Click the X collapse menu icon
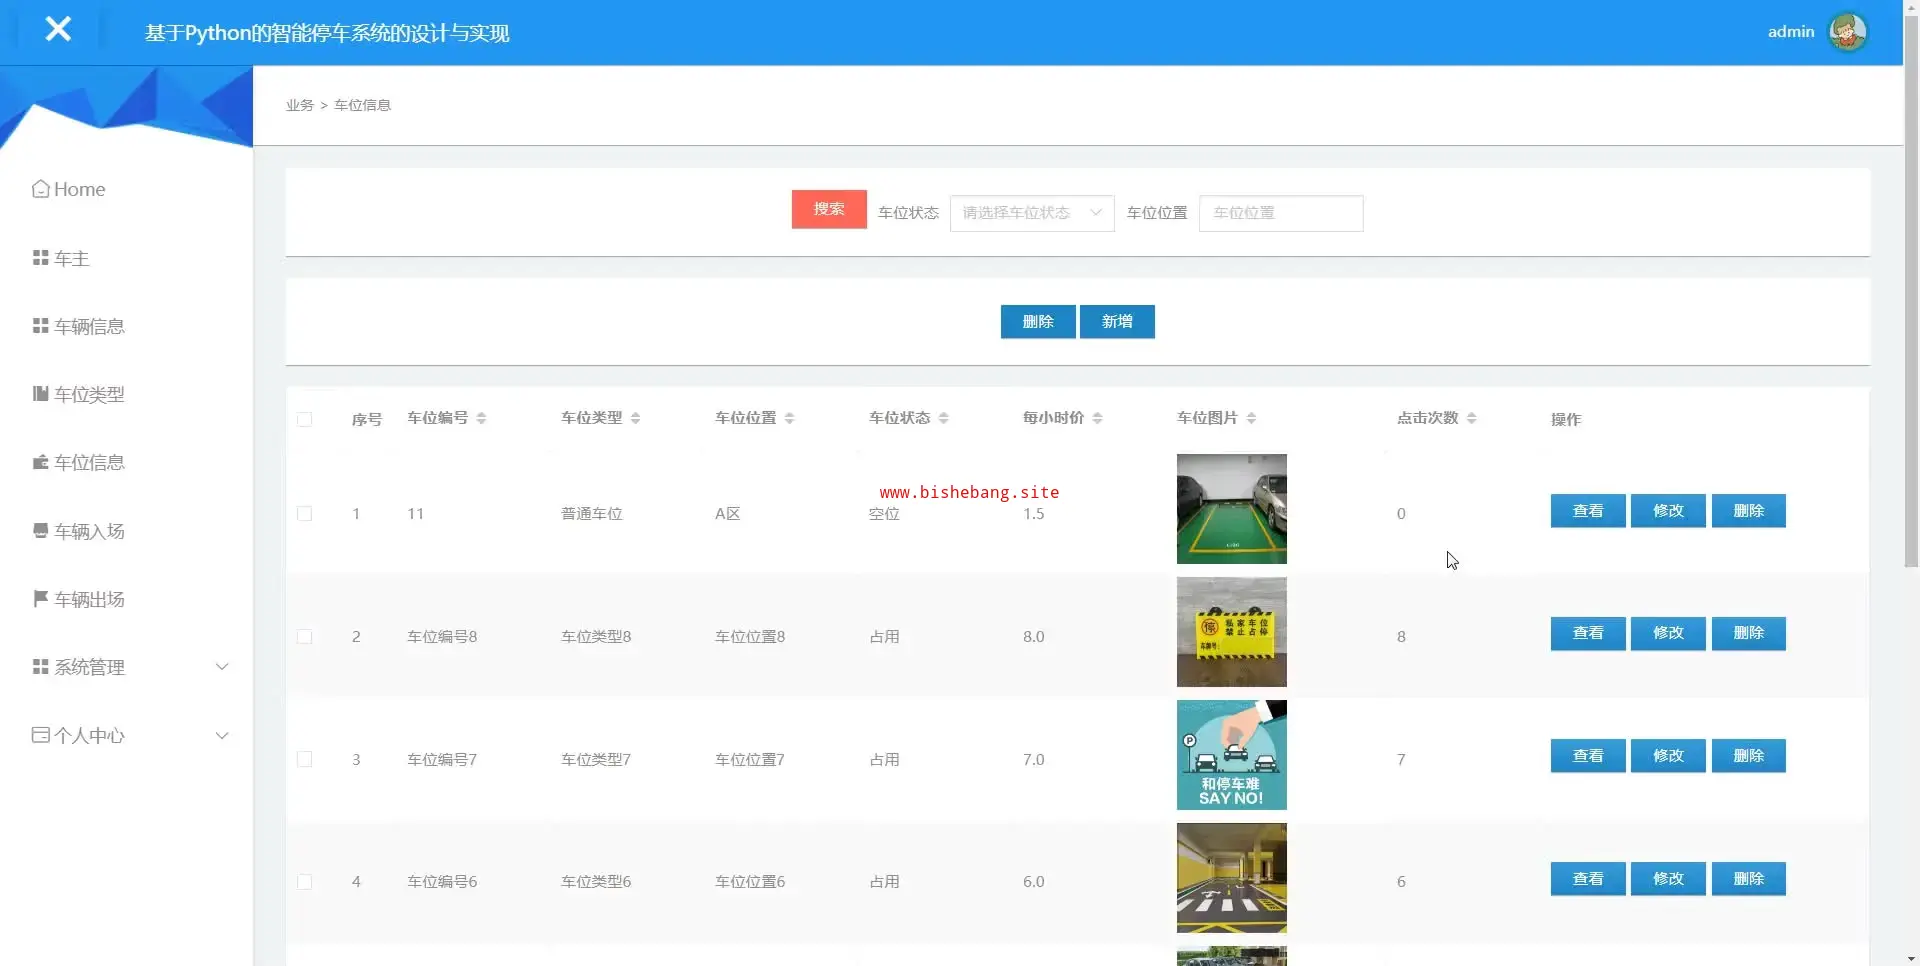This screenshot has height=966, width=1920. 58,30
